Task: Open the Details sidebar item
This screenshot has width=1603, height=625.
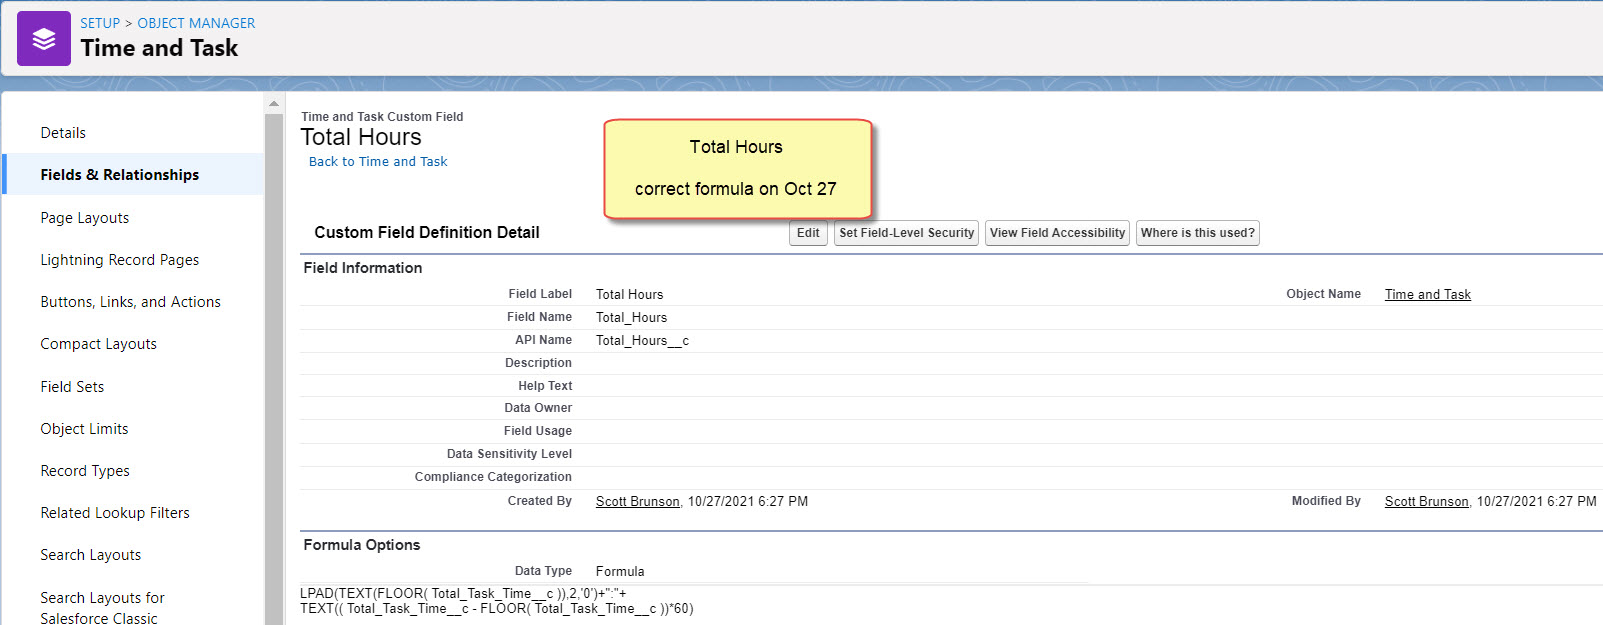Action: coord(63,133)
